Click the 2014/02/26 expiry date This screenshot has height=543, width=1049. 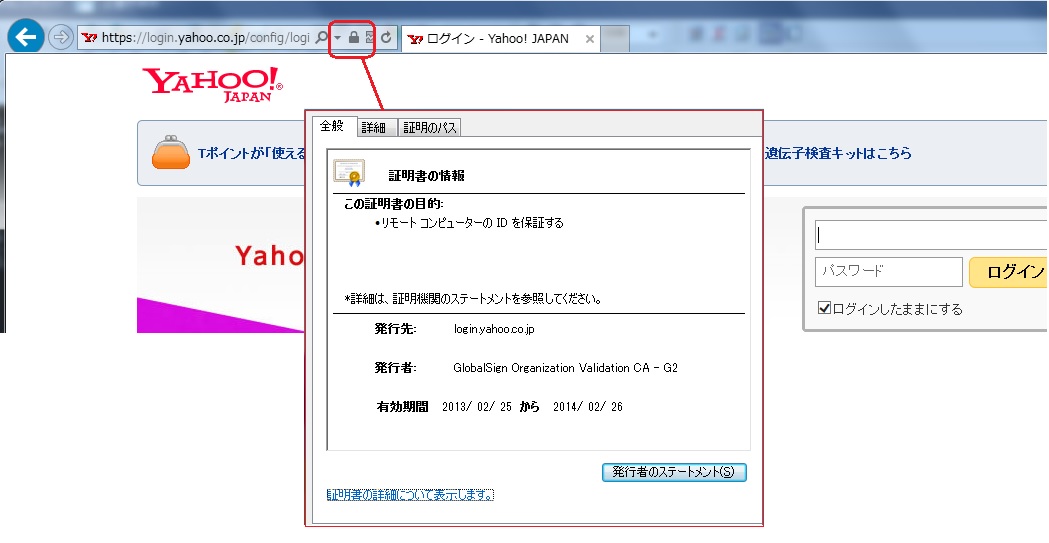pyautogui.click(x=587, y=407)
